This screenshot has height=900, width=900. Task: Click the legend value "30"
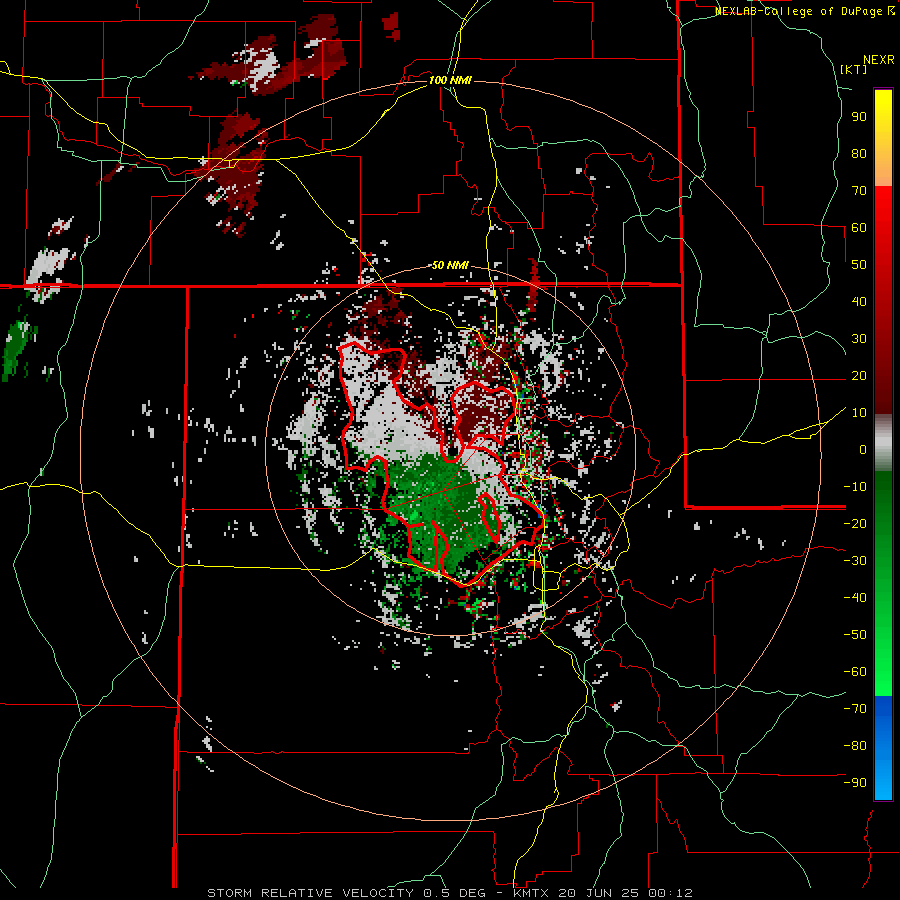859,339
